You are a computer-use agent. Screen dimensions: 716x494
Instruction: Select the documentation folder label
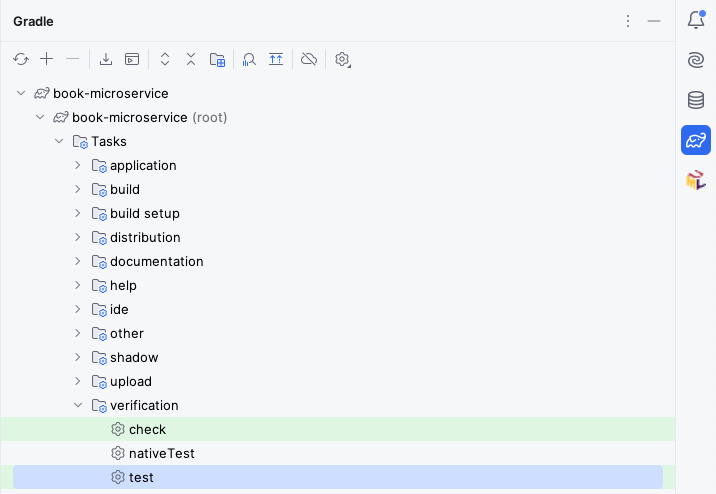157,262
